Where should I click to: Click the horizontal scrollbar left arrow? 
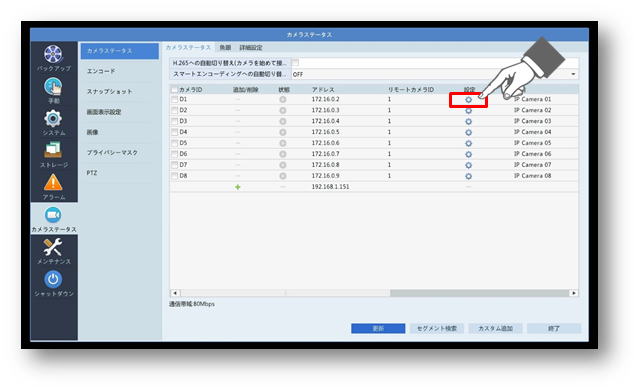point(175,293)
